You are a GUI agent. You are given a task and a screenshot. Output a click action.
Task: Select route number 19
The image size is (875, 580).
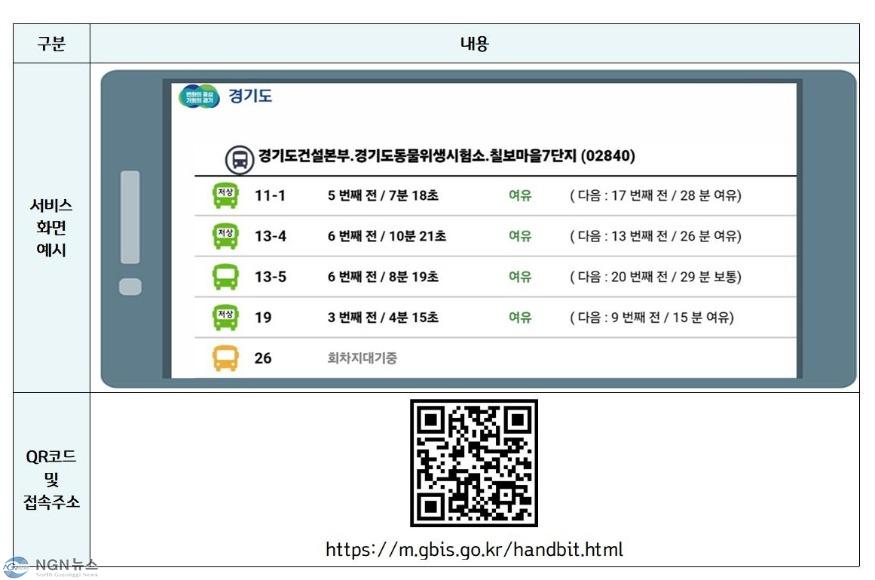tap(263, 318)
